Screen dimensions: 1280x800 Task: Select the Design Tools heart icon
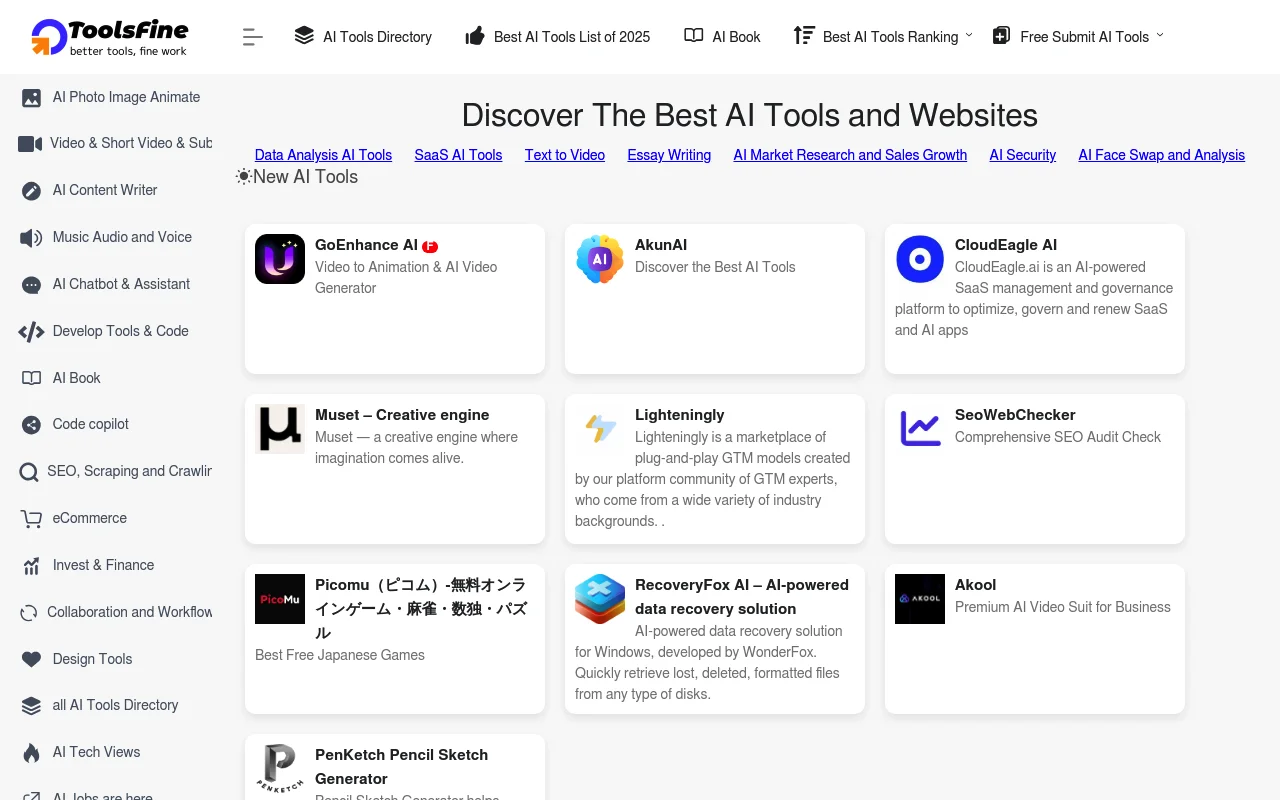pos(29,659)
